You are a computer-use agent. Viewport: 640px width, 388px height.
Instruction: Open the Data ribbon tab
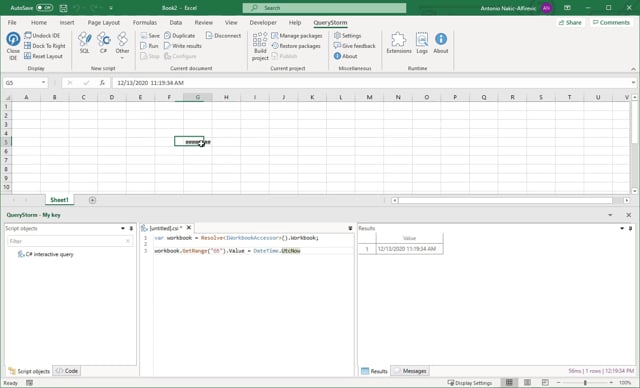pyautogui.click(x=176, y=22)
